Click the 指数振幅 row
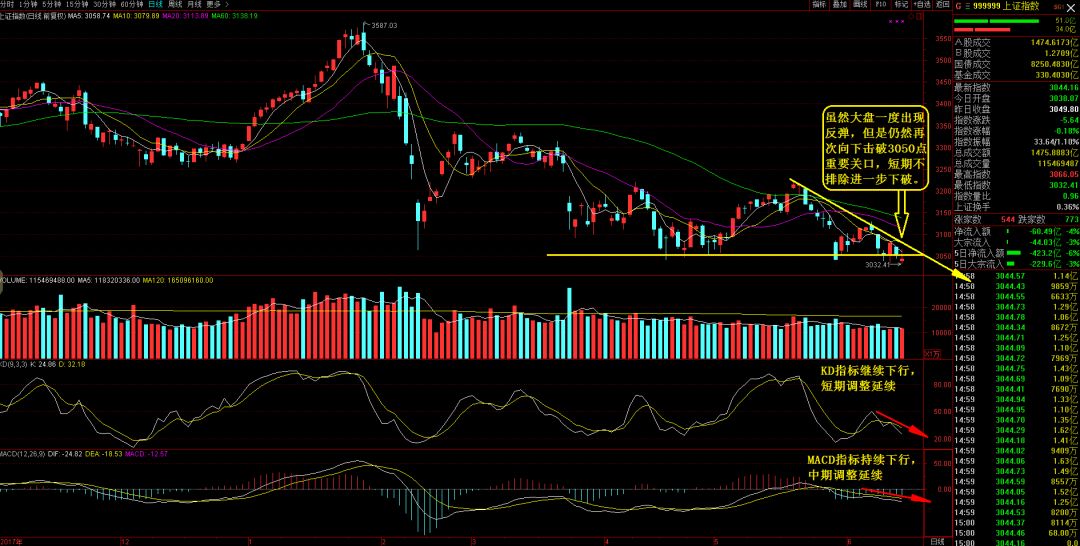The image size is (1080, 546). (x=1016, y=142)
